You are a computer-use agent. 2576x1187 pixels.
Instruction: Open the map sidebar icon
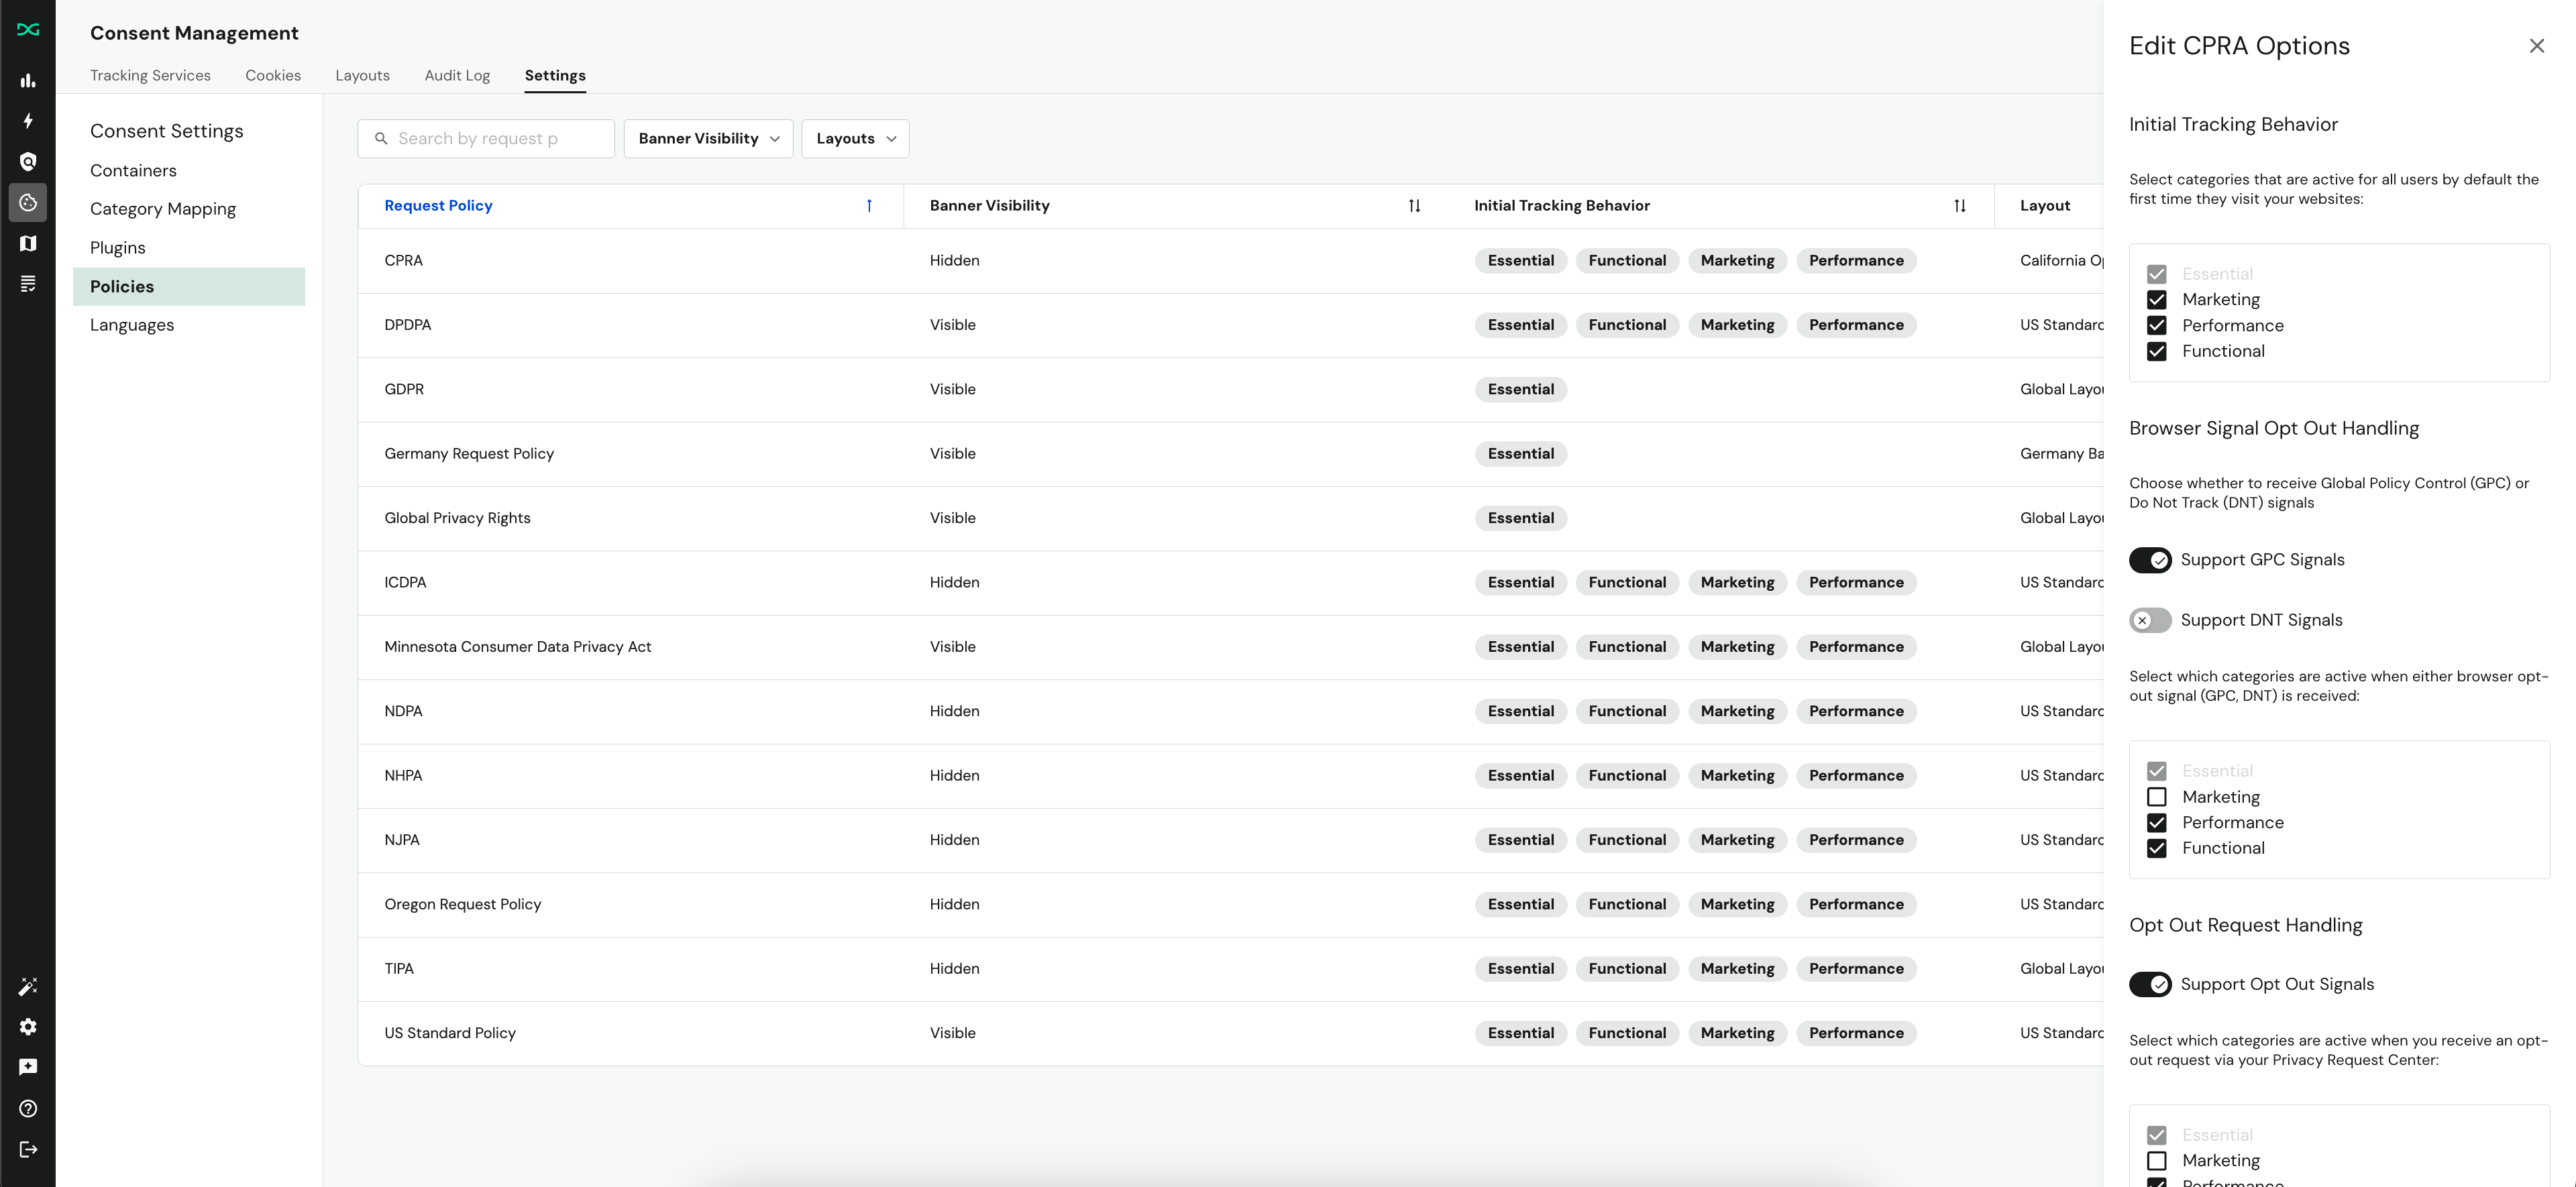click(28, 243)
